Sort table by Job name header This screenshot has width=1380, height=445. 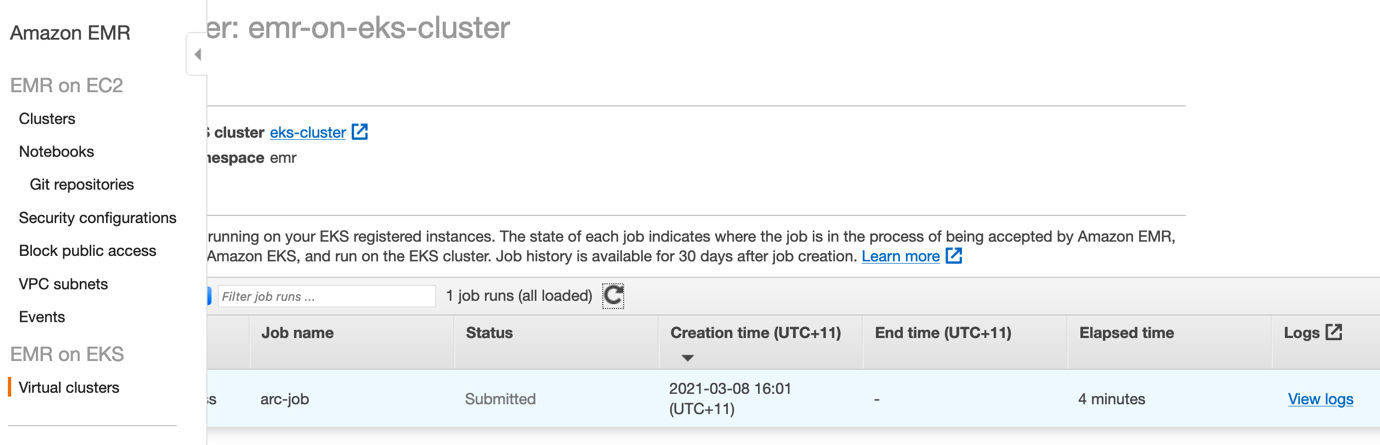pos(297,333)
